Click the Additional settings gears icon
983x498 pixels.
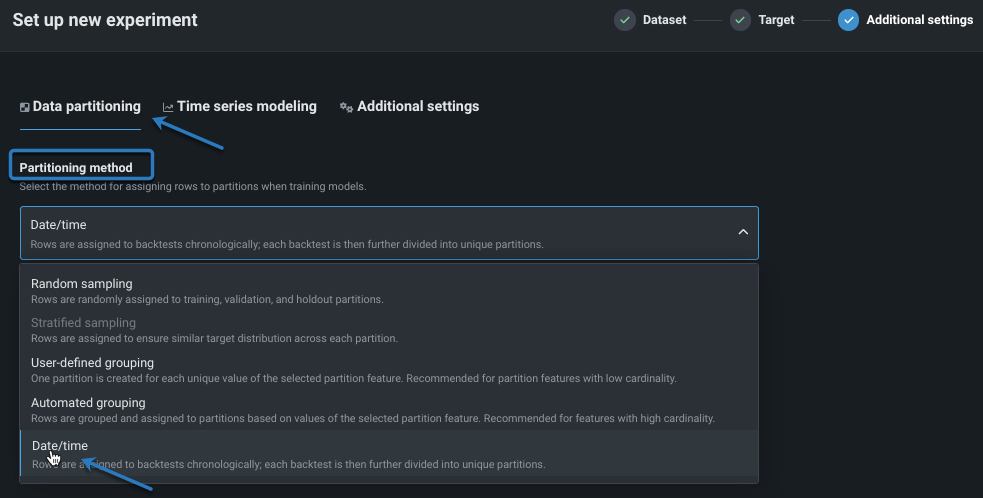[x=346, y=107]
